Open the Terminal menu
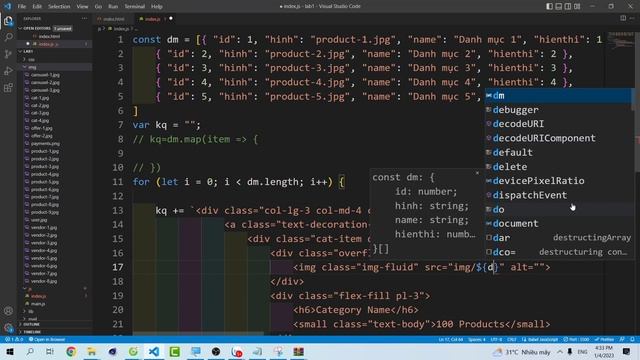This screenshot has width=640, height=360. click(x=134, y=7)
